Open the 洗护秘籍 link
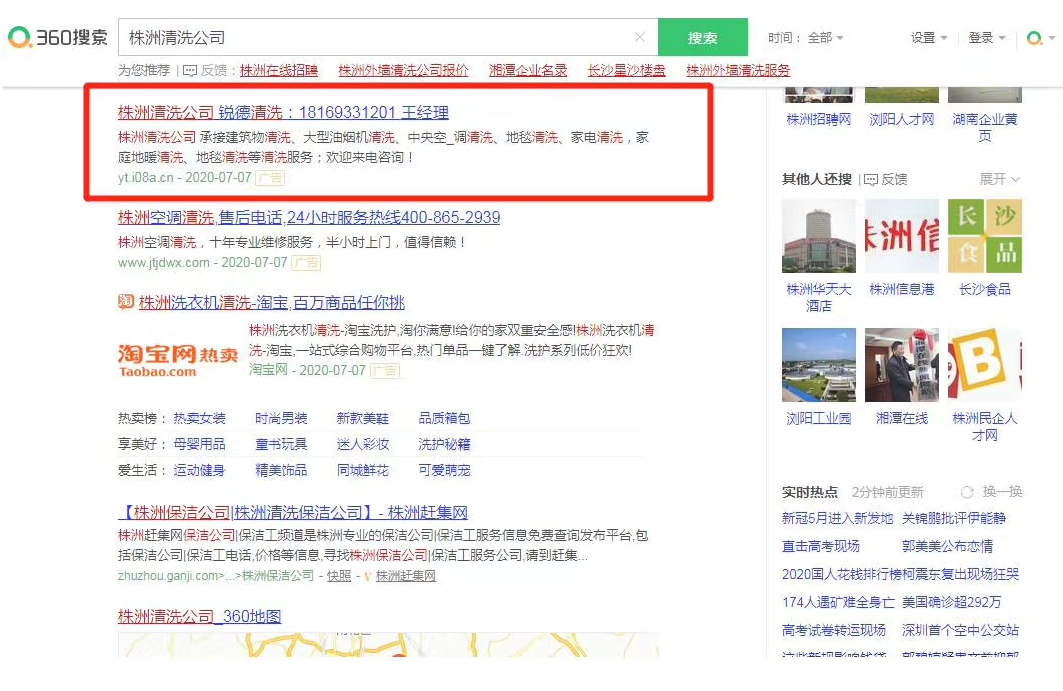The image size is (1063, 691). click(x=445, y=444)
